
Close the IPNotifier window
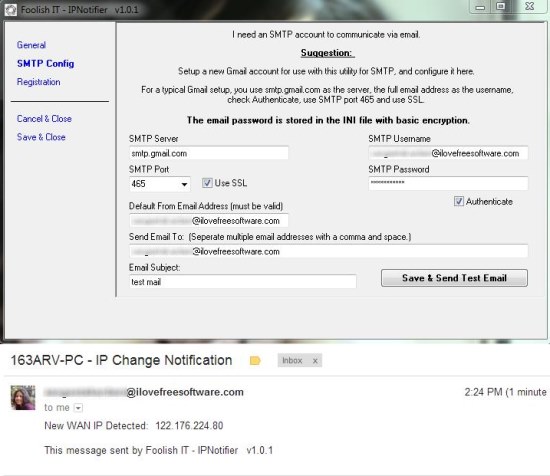(x=530, y=7)
